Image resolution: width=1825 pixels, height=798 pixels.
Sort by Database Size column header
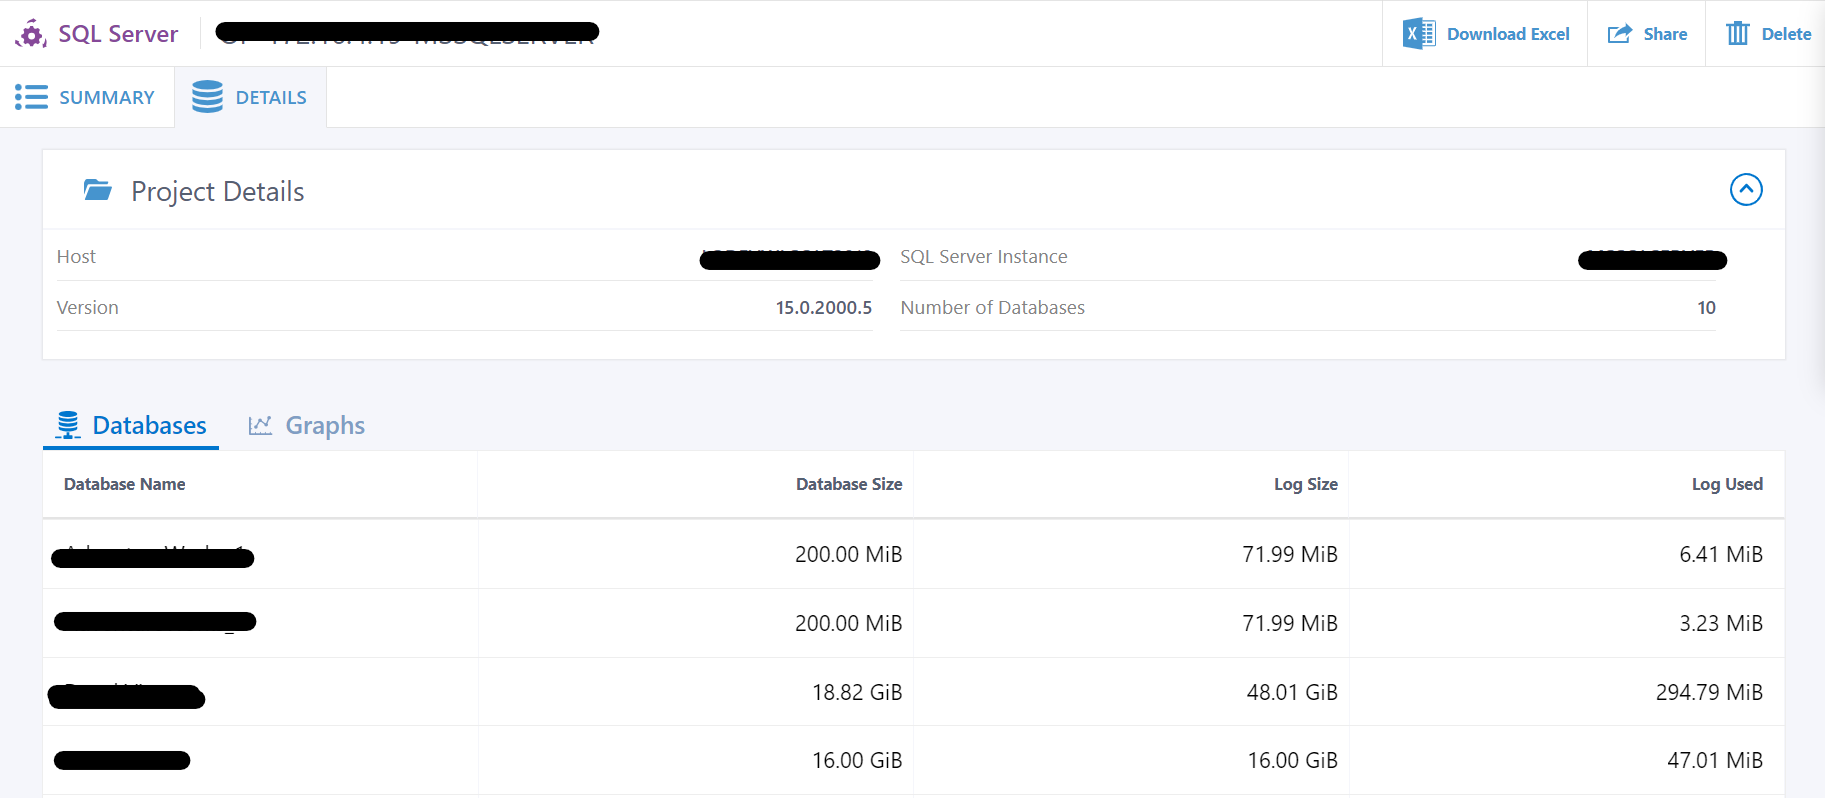tap(848, 484)
